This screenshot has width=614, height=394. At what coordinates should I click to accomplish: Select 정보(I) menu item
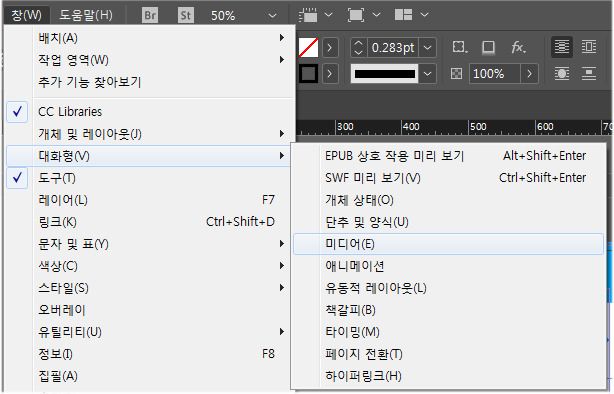click(150, 354)
